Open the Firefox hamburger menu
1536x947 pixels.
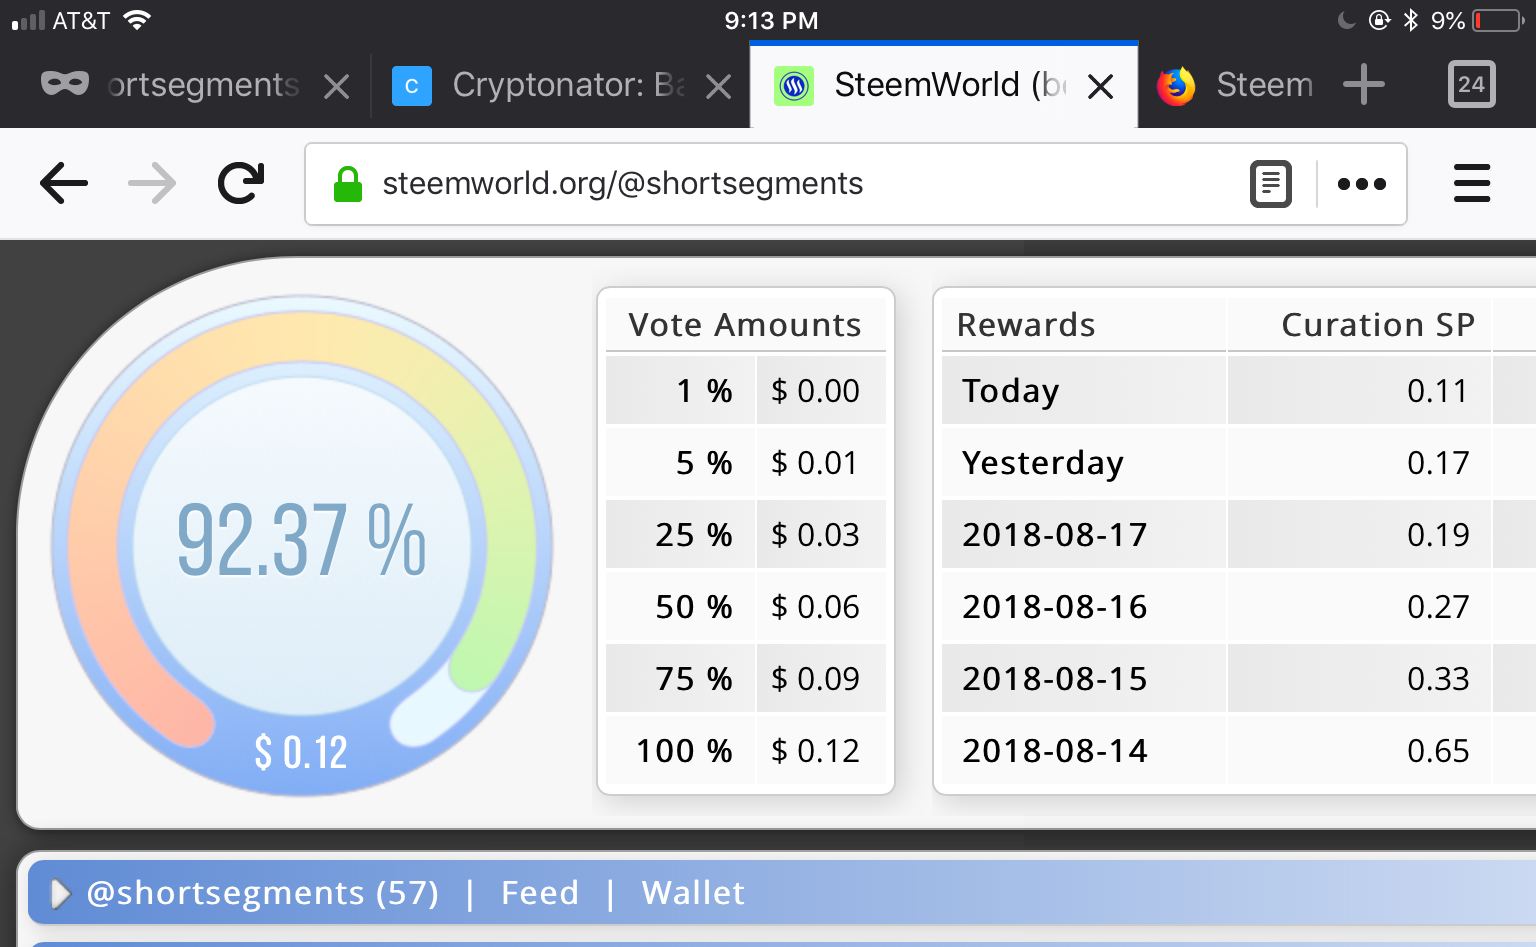click(1472, 184)
